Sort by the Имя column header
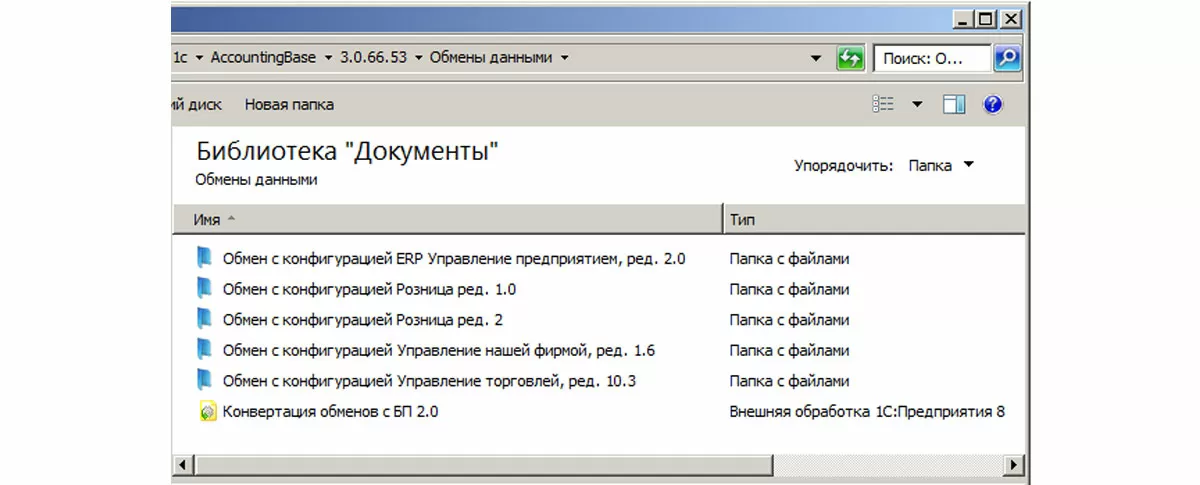 click(x=446, y=218)
